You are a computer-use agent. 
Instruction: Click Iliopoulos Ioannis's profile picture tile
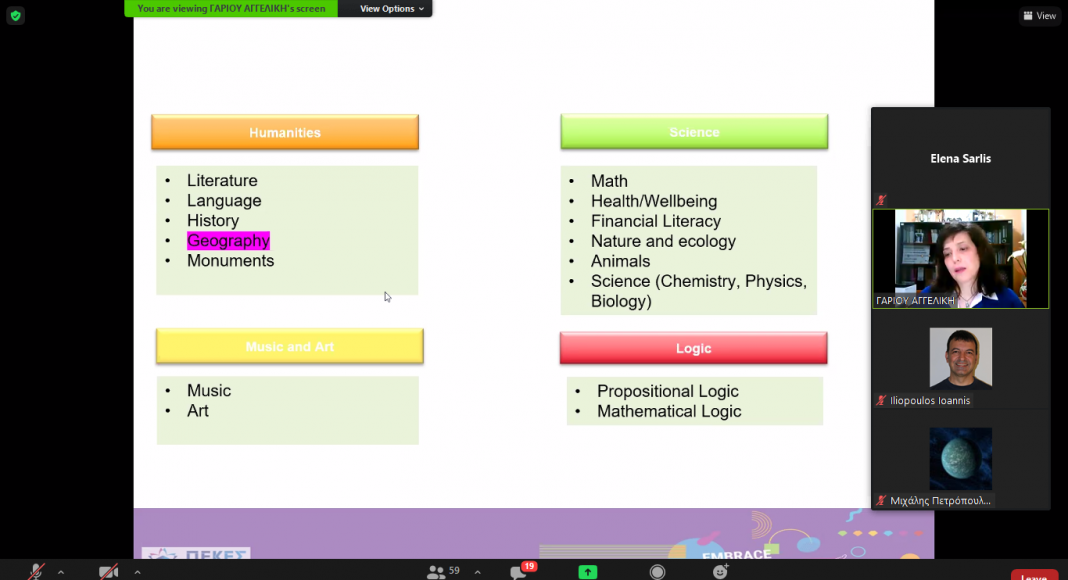960,357
